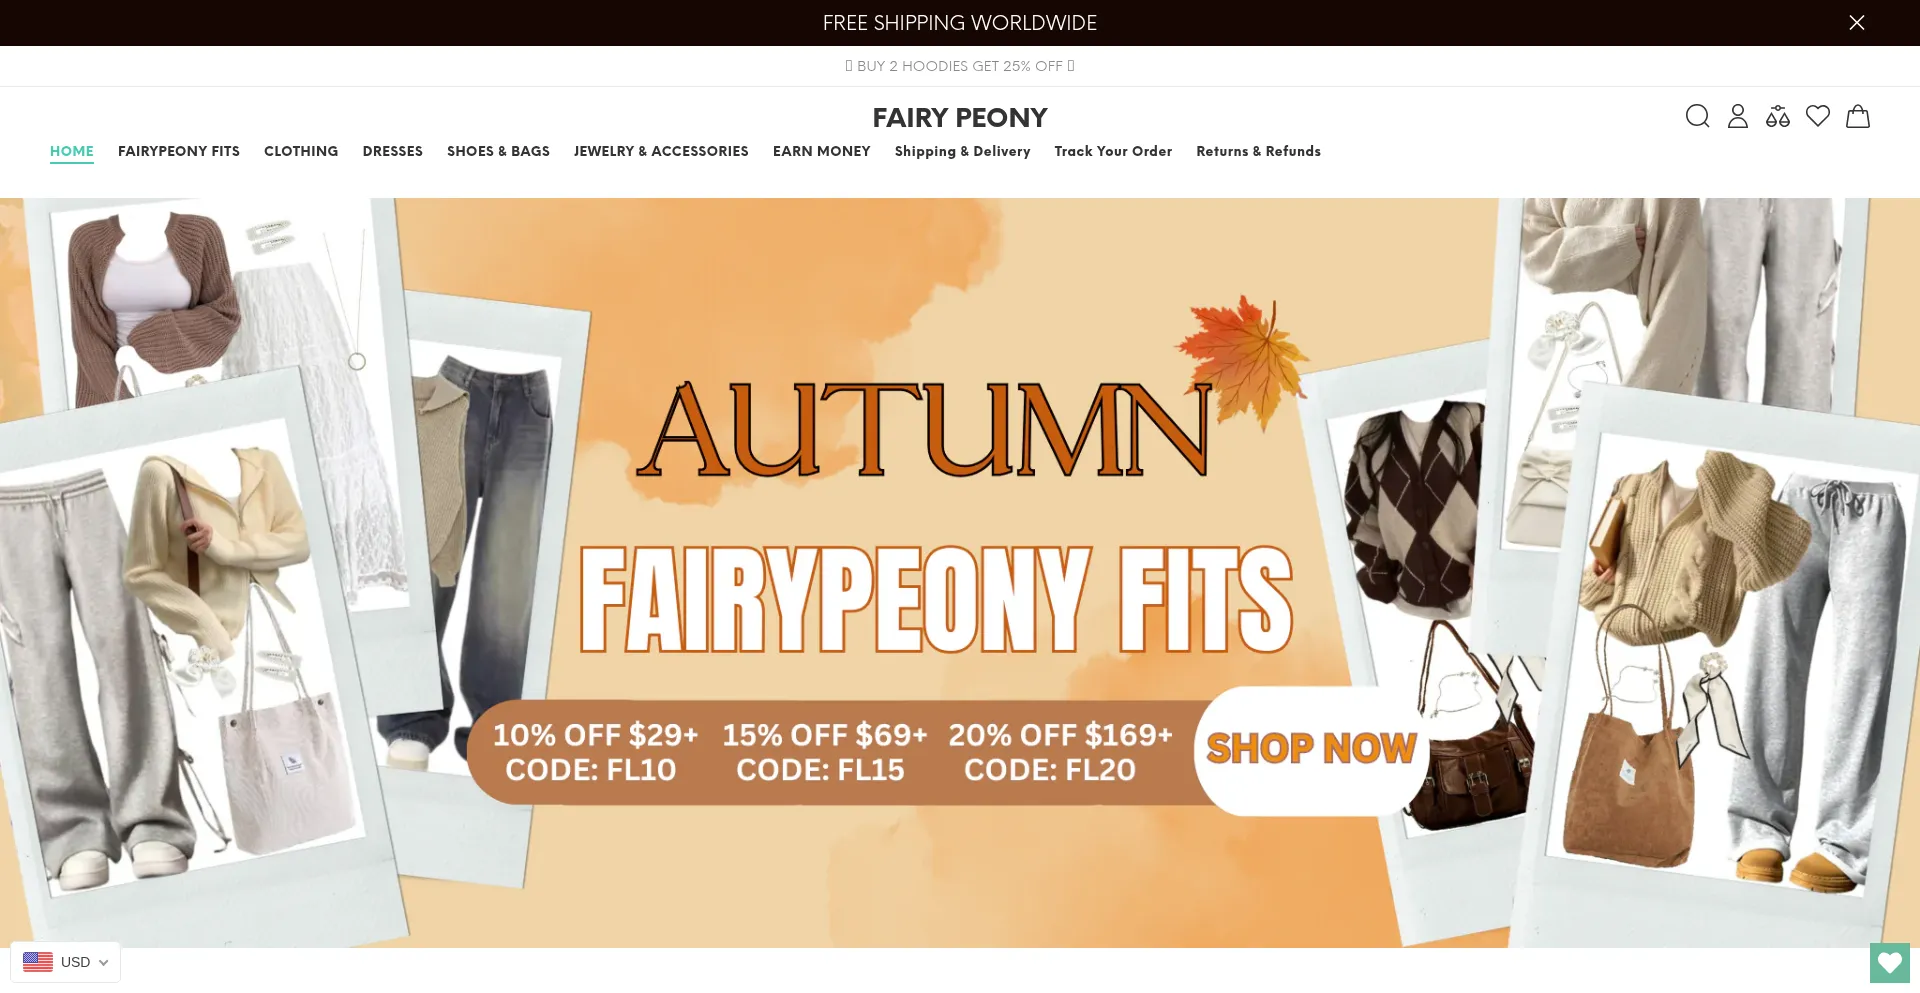
Task: Dismiss the Free Shipping Worldwide banner
Action: 1857,23
